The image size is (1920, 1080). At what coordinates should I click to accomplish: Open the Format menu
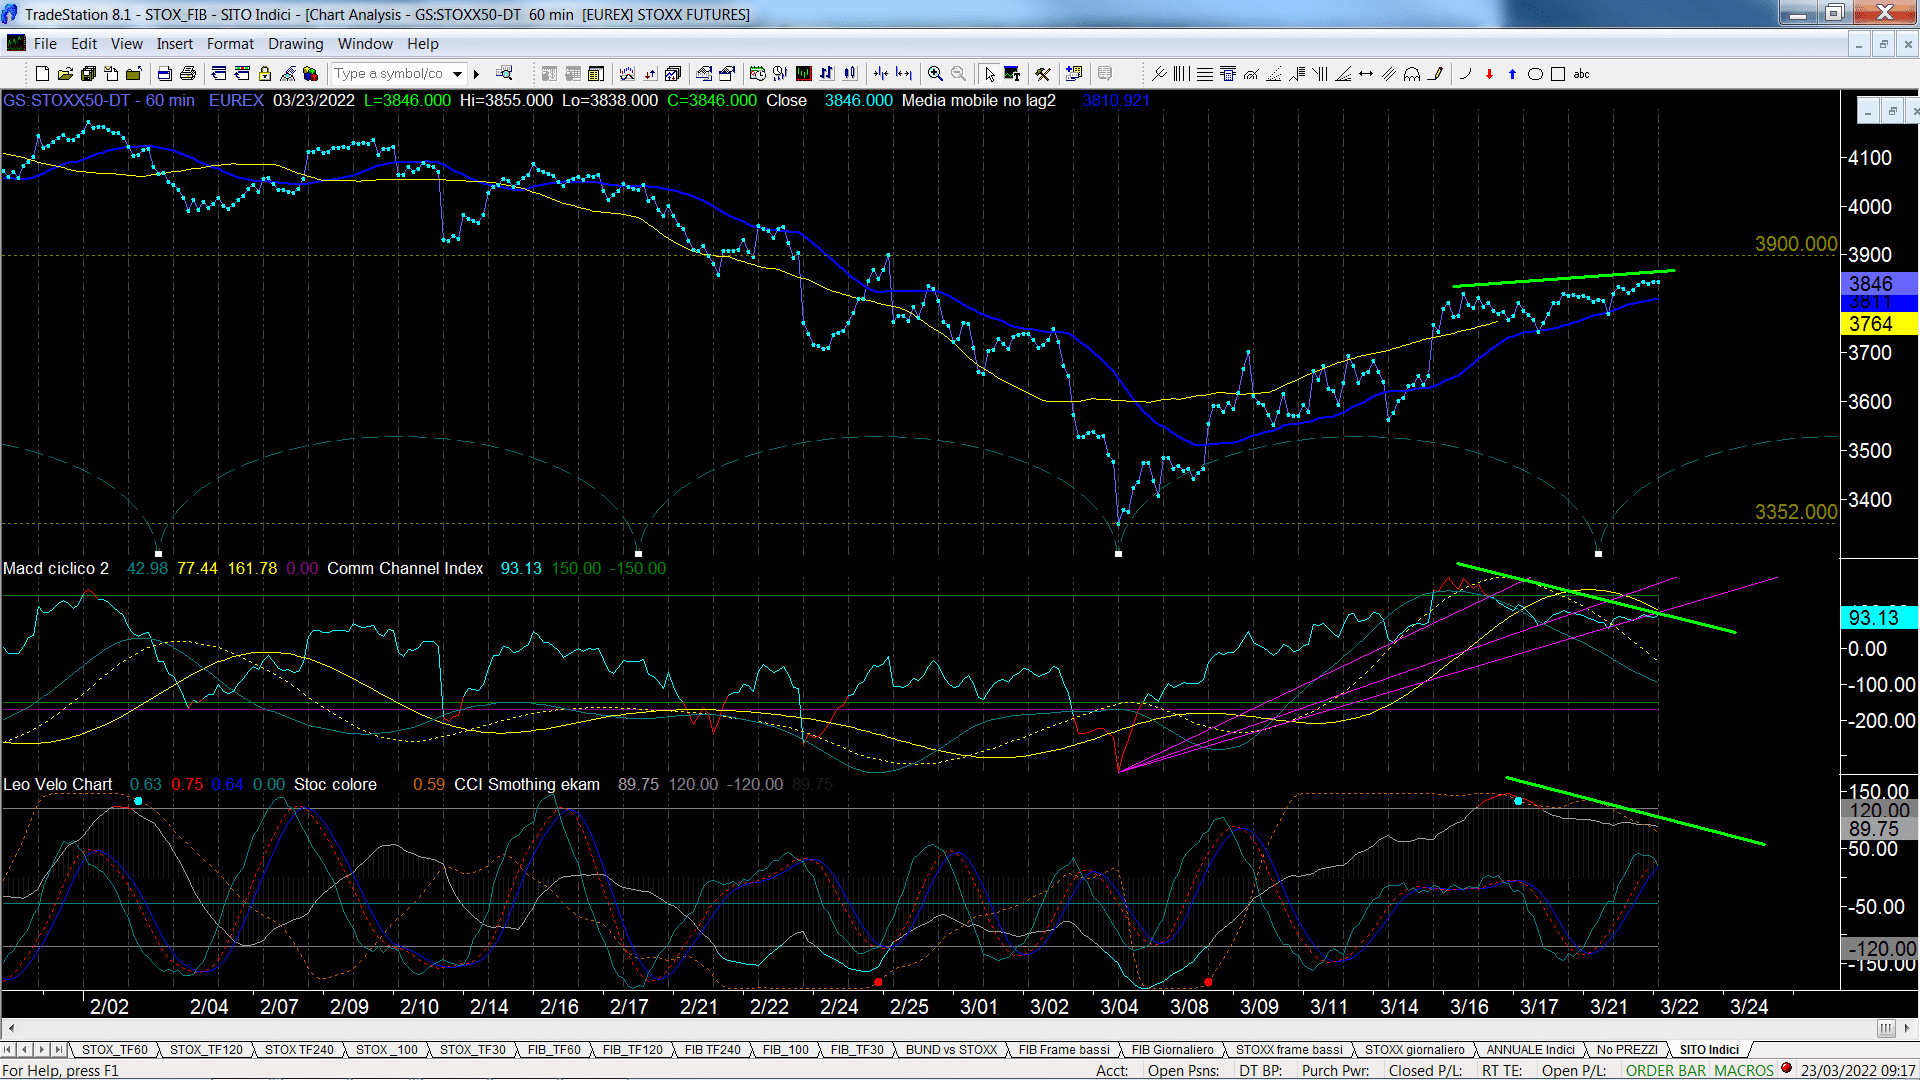pos(231,44)
